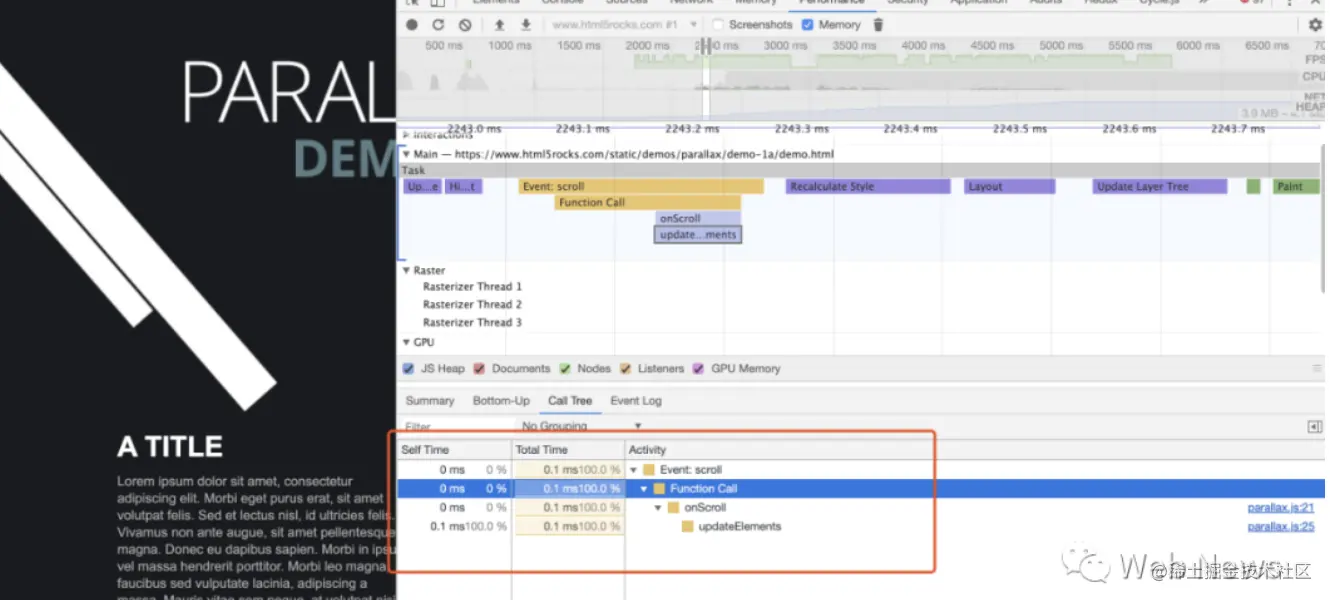The image size is (1330, 600).
Task: Toggle the GPU Memory checkbox
Action: (698, 369)
